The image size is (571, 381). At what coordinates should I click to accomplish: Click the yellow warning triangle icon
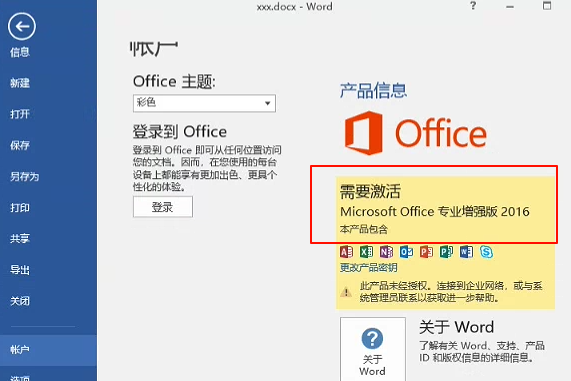tap(346, 292)
